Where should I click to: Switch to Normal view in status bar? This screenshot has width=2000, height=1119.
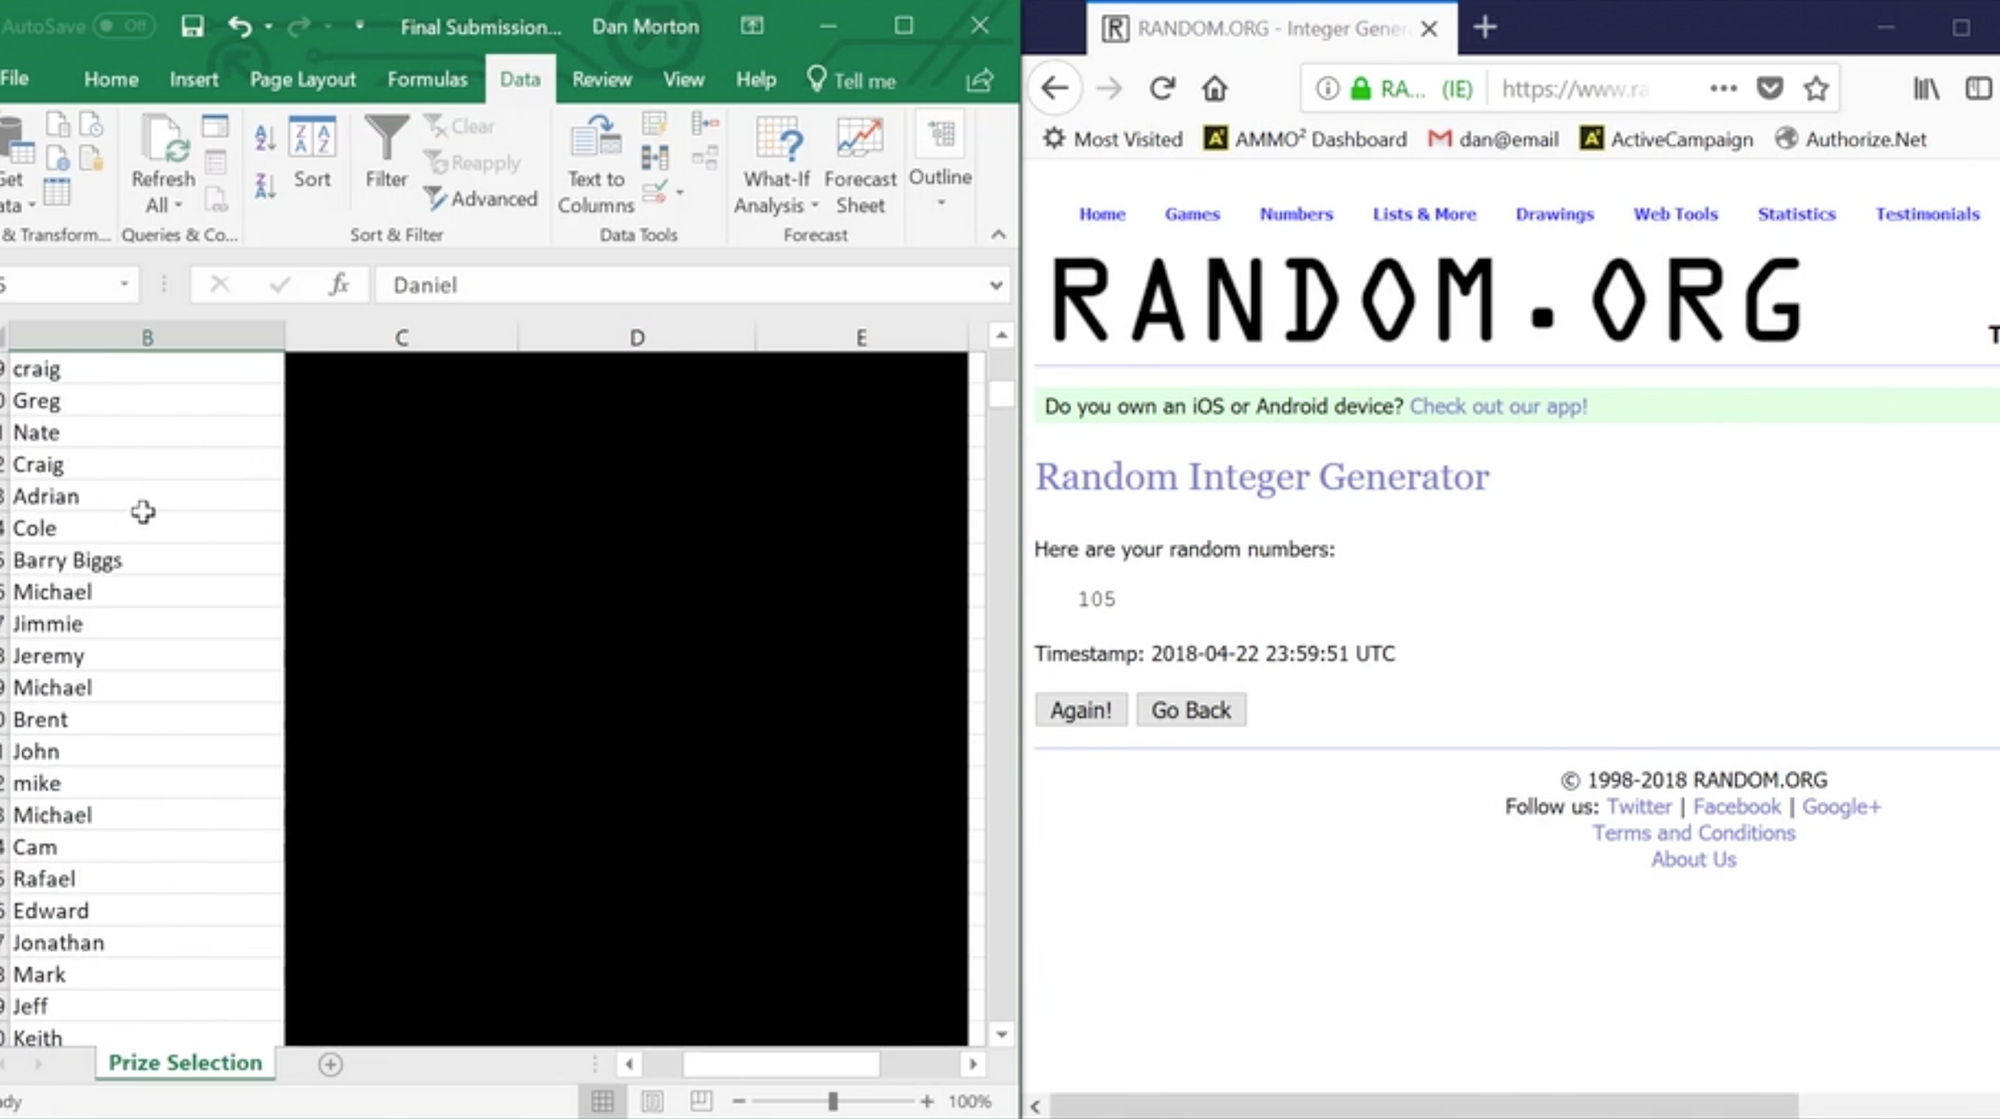click(602, 1101)
